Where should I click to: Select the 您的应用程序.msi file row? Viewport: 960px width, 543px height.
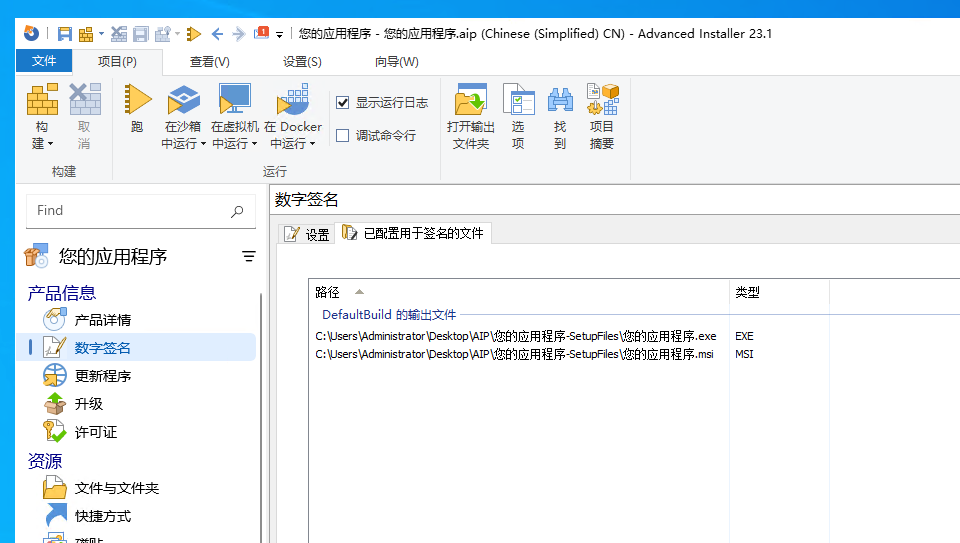514,354
